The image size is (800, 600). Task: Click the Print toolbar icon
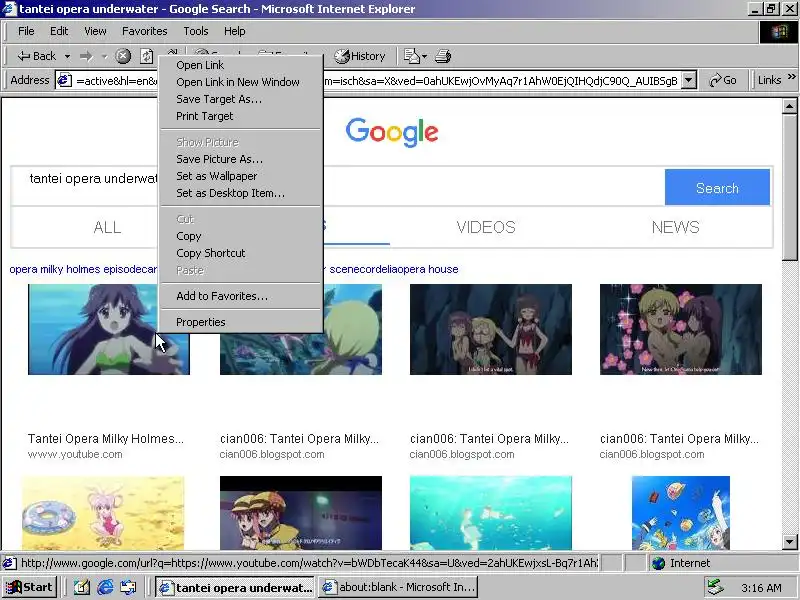(x=443, y=56)
